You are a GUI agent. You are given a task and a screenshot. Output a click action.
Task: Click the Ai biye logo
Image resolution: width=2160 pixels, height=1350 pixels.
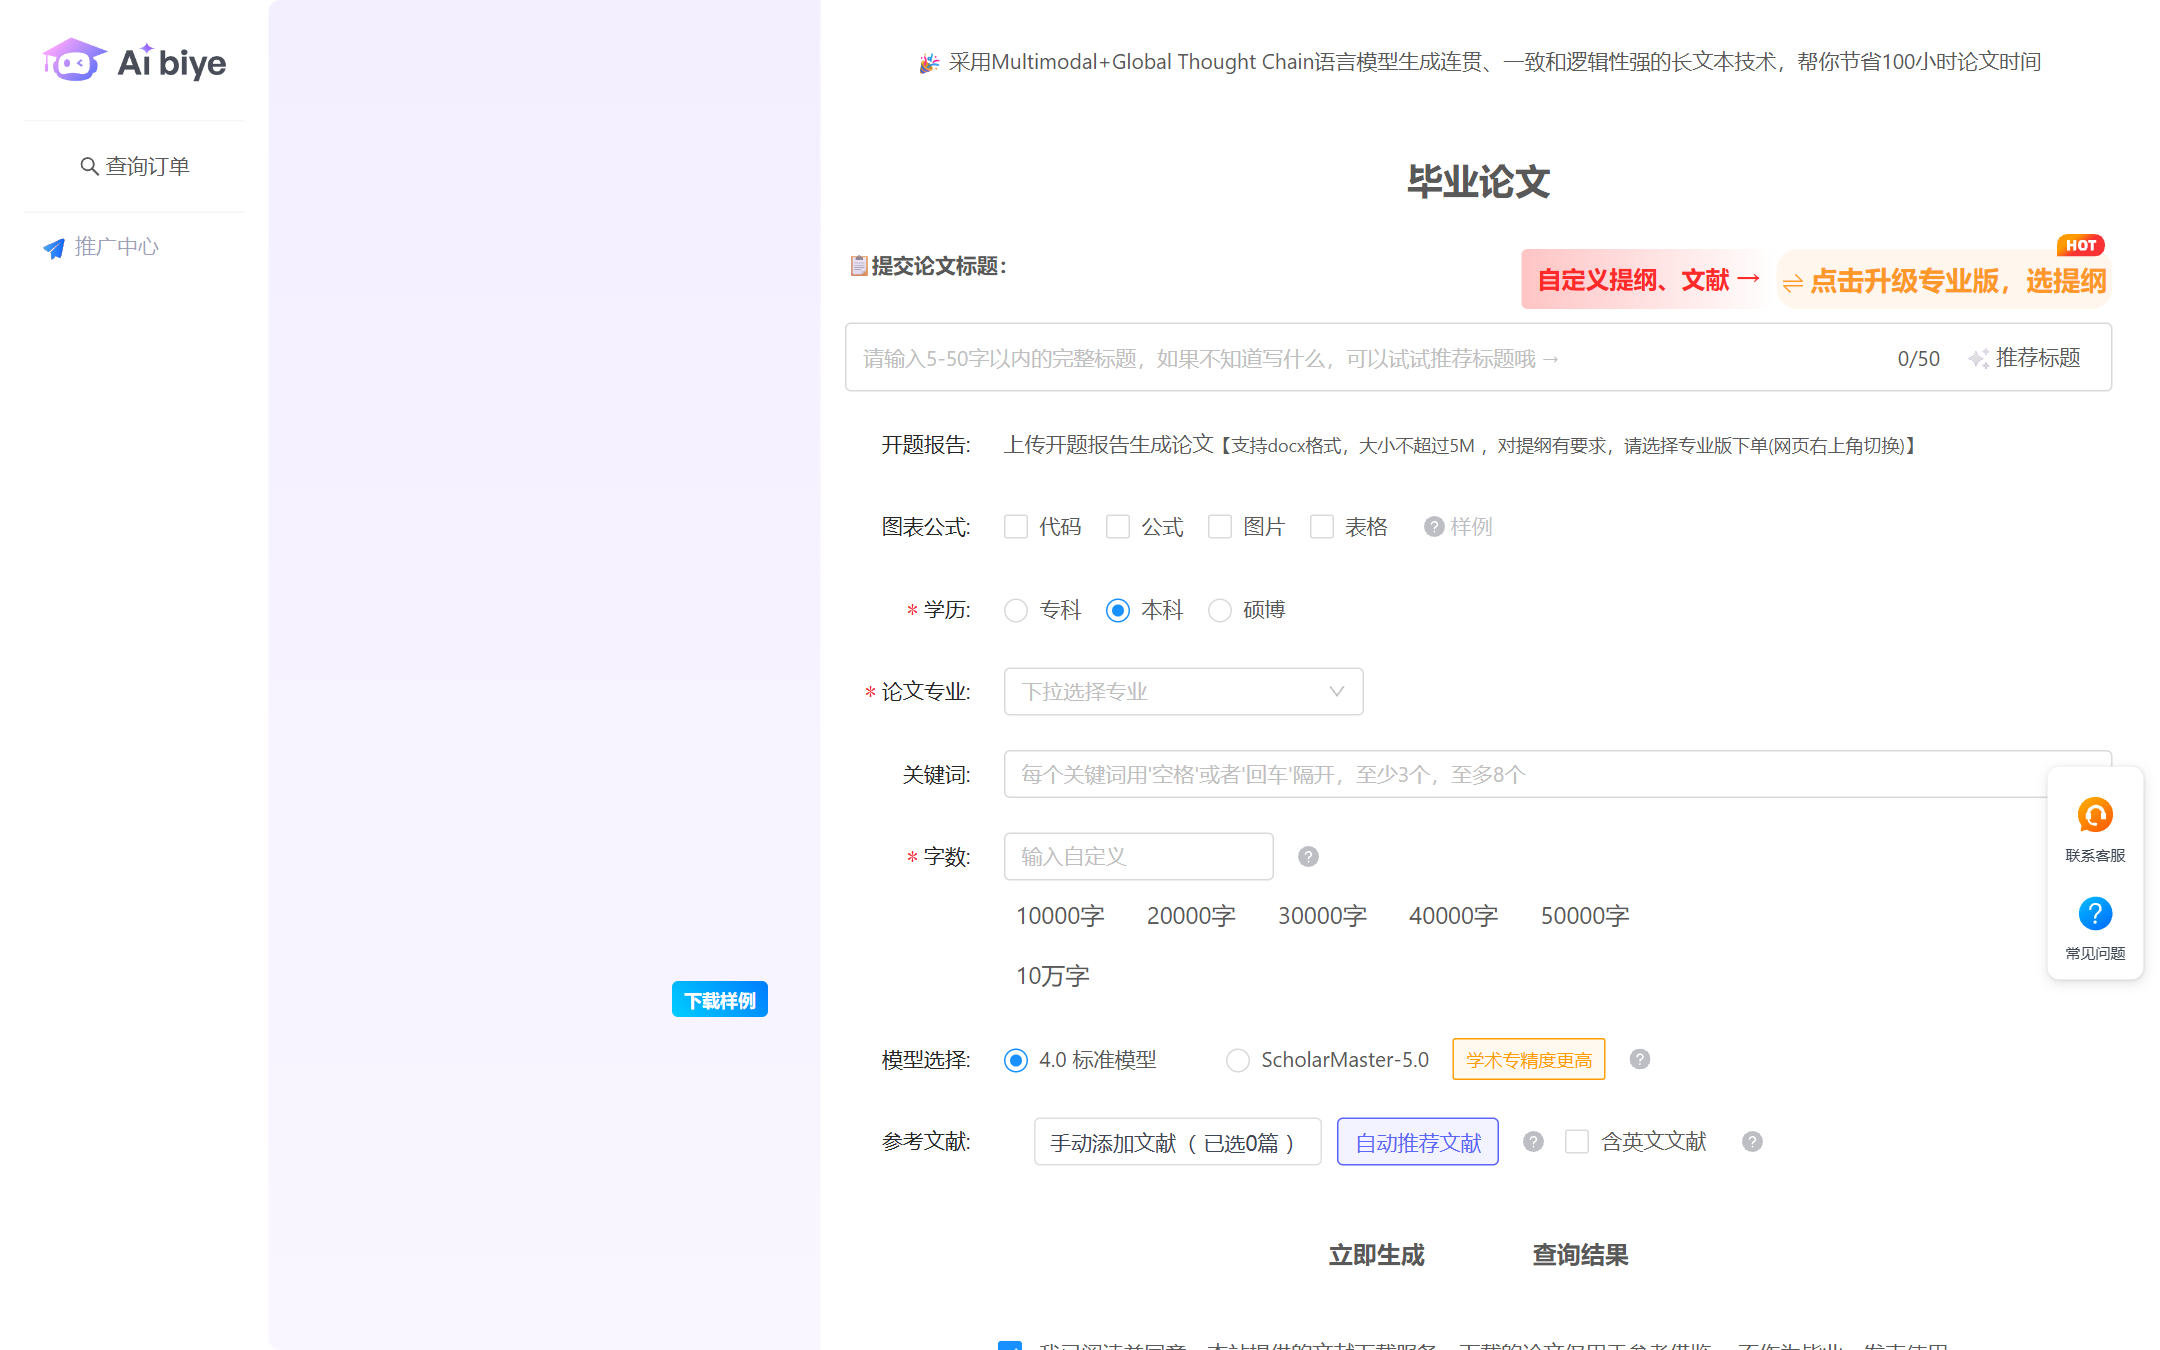(x=135, y=62)
